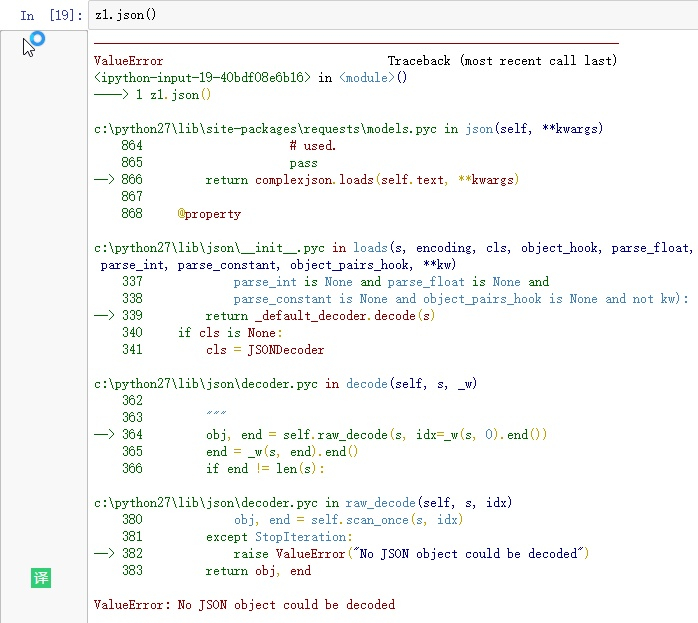Viewport: 698px width, 623px height.
Task: Click the 'Traceback (most recent call last)' text
Action: 502,61
